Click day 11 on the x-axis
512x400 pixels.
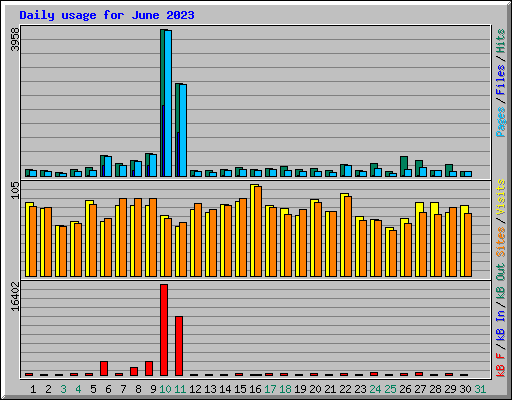click(180, 389)
